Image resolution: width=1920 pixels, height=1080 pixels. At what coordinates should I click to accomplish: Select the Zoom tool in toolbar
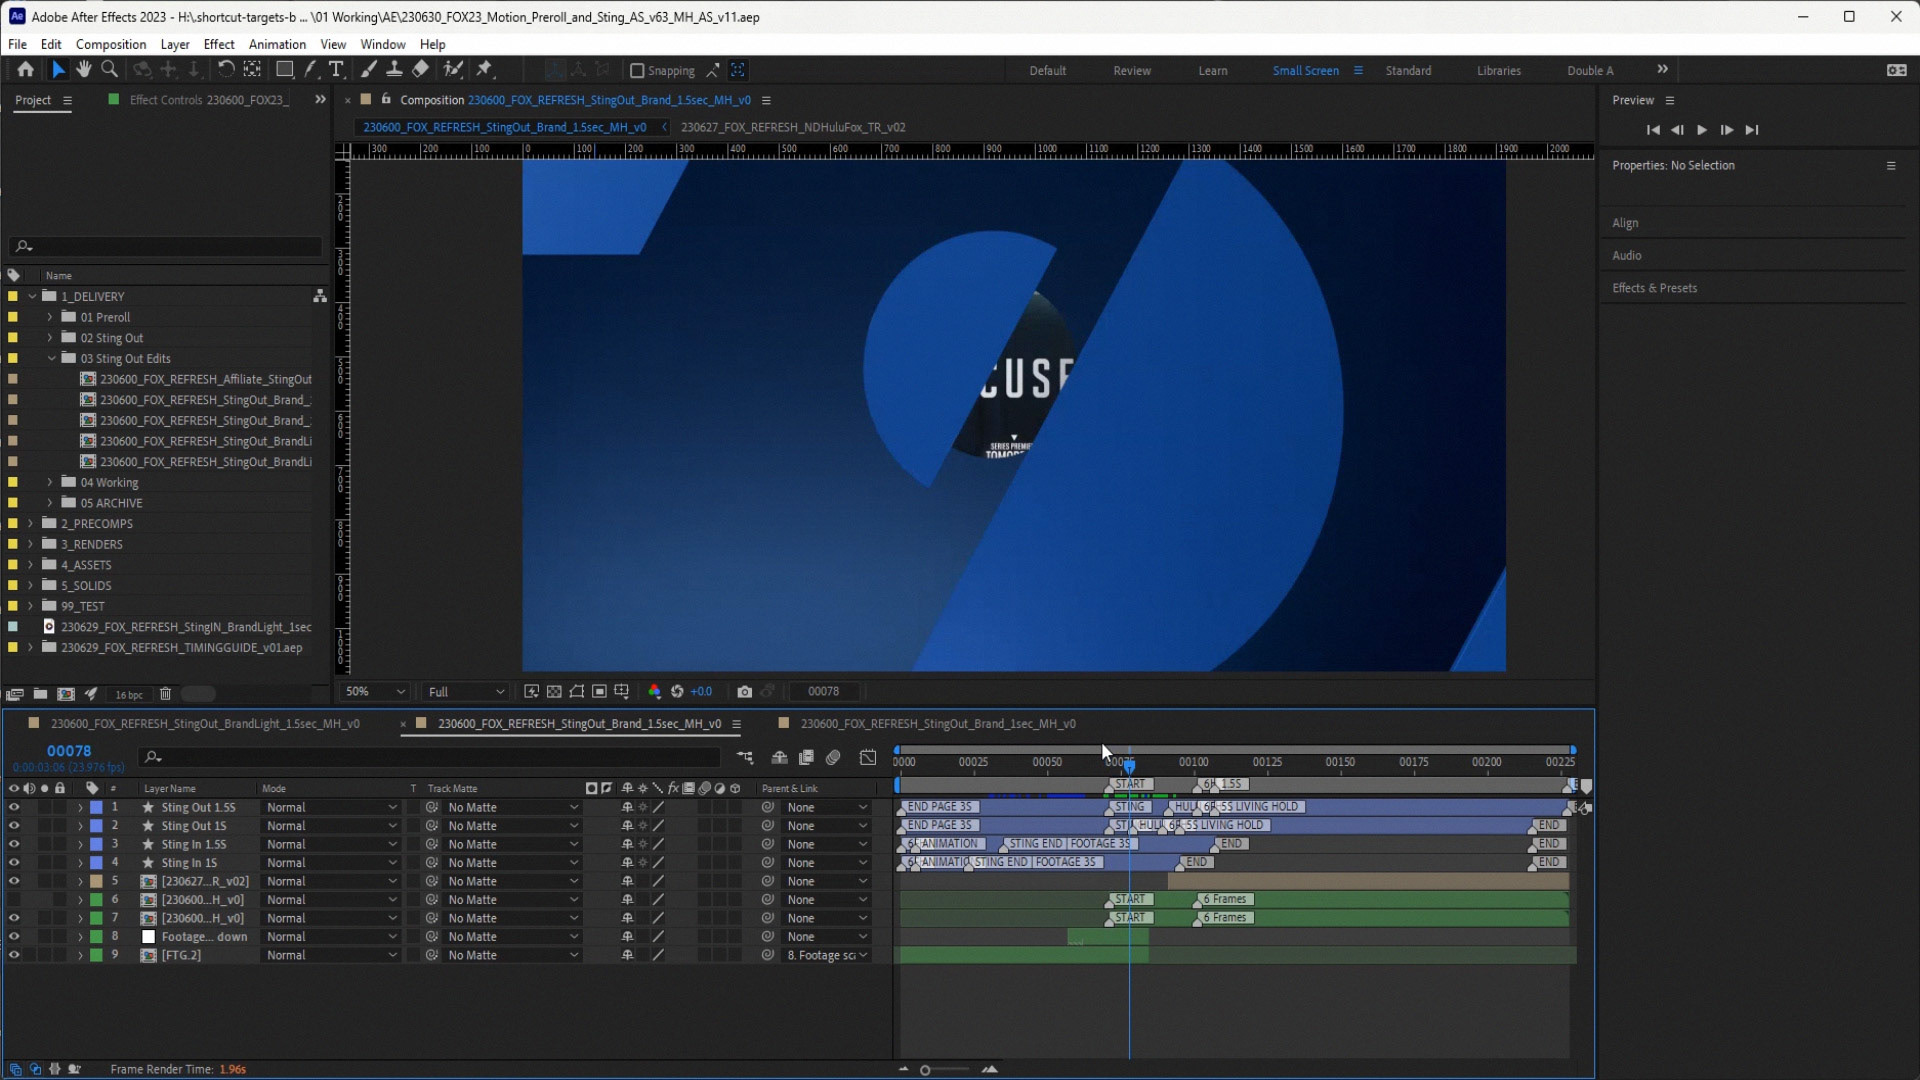(110, 69)
